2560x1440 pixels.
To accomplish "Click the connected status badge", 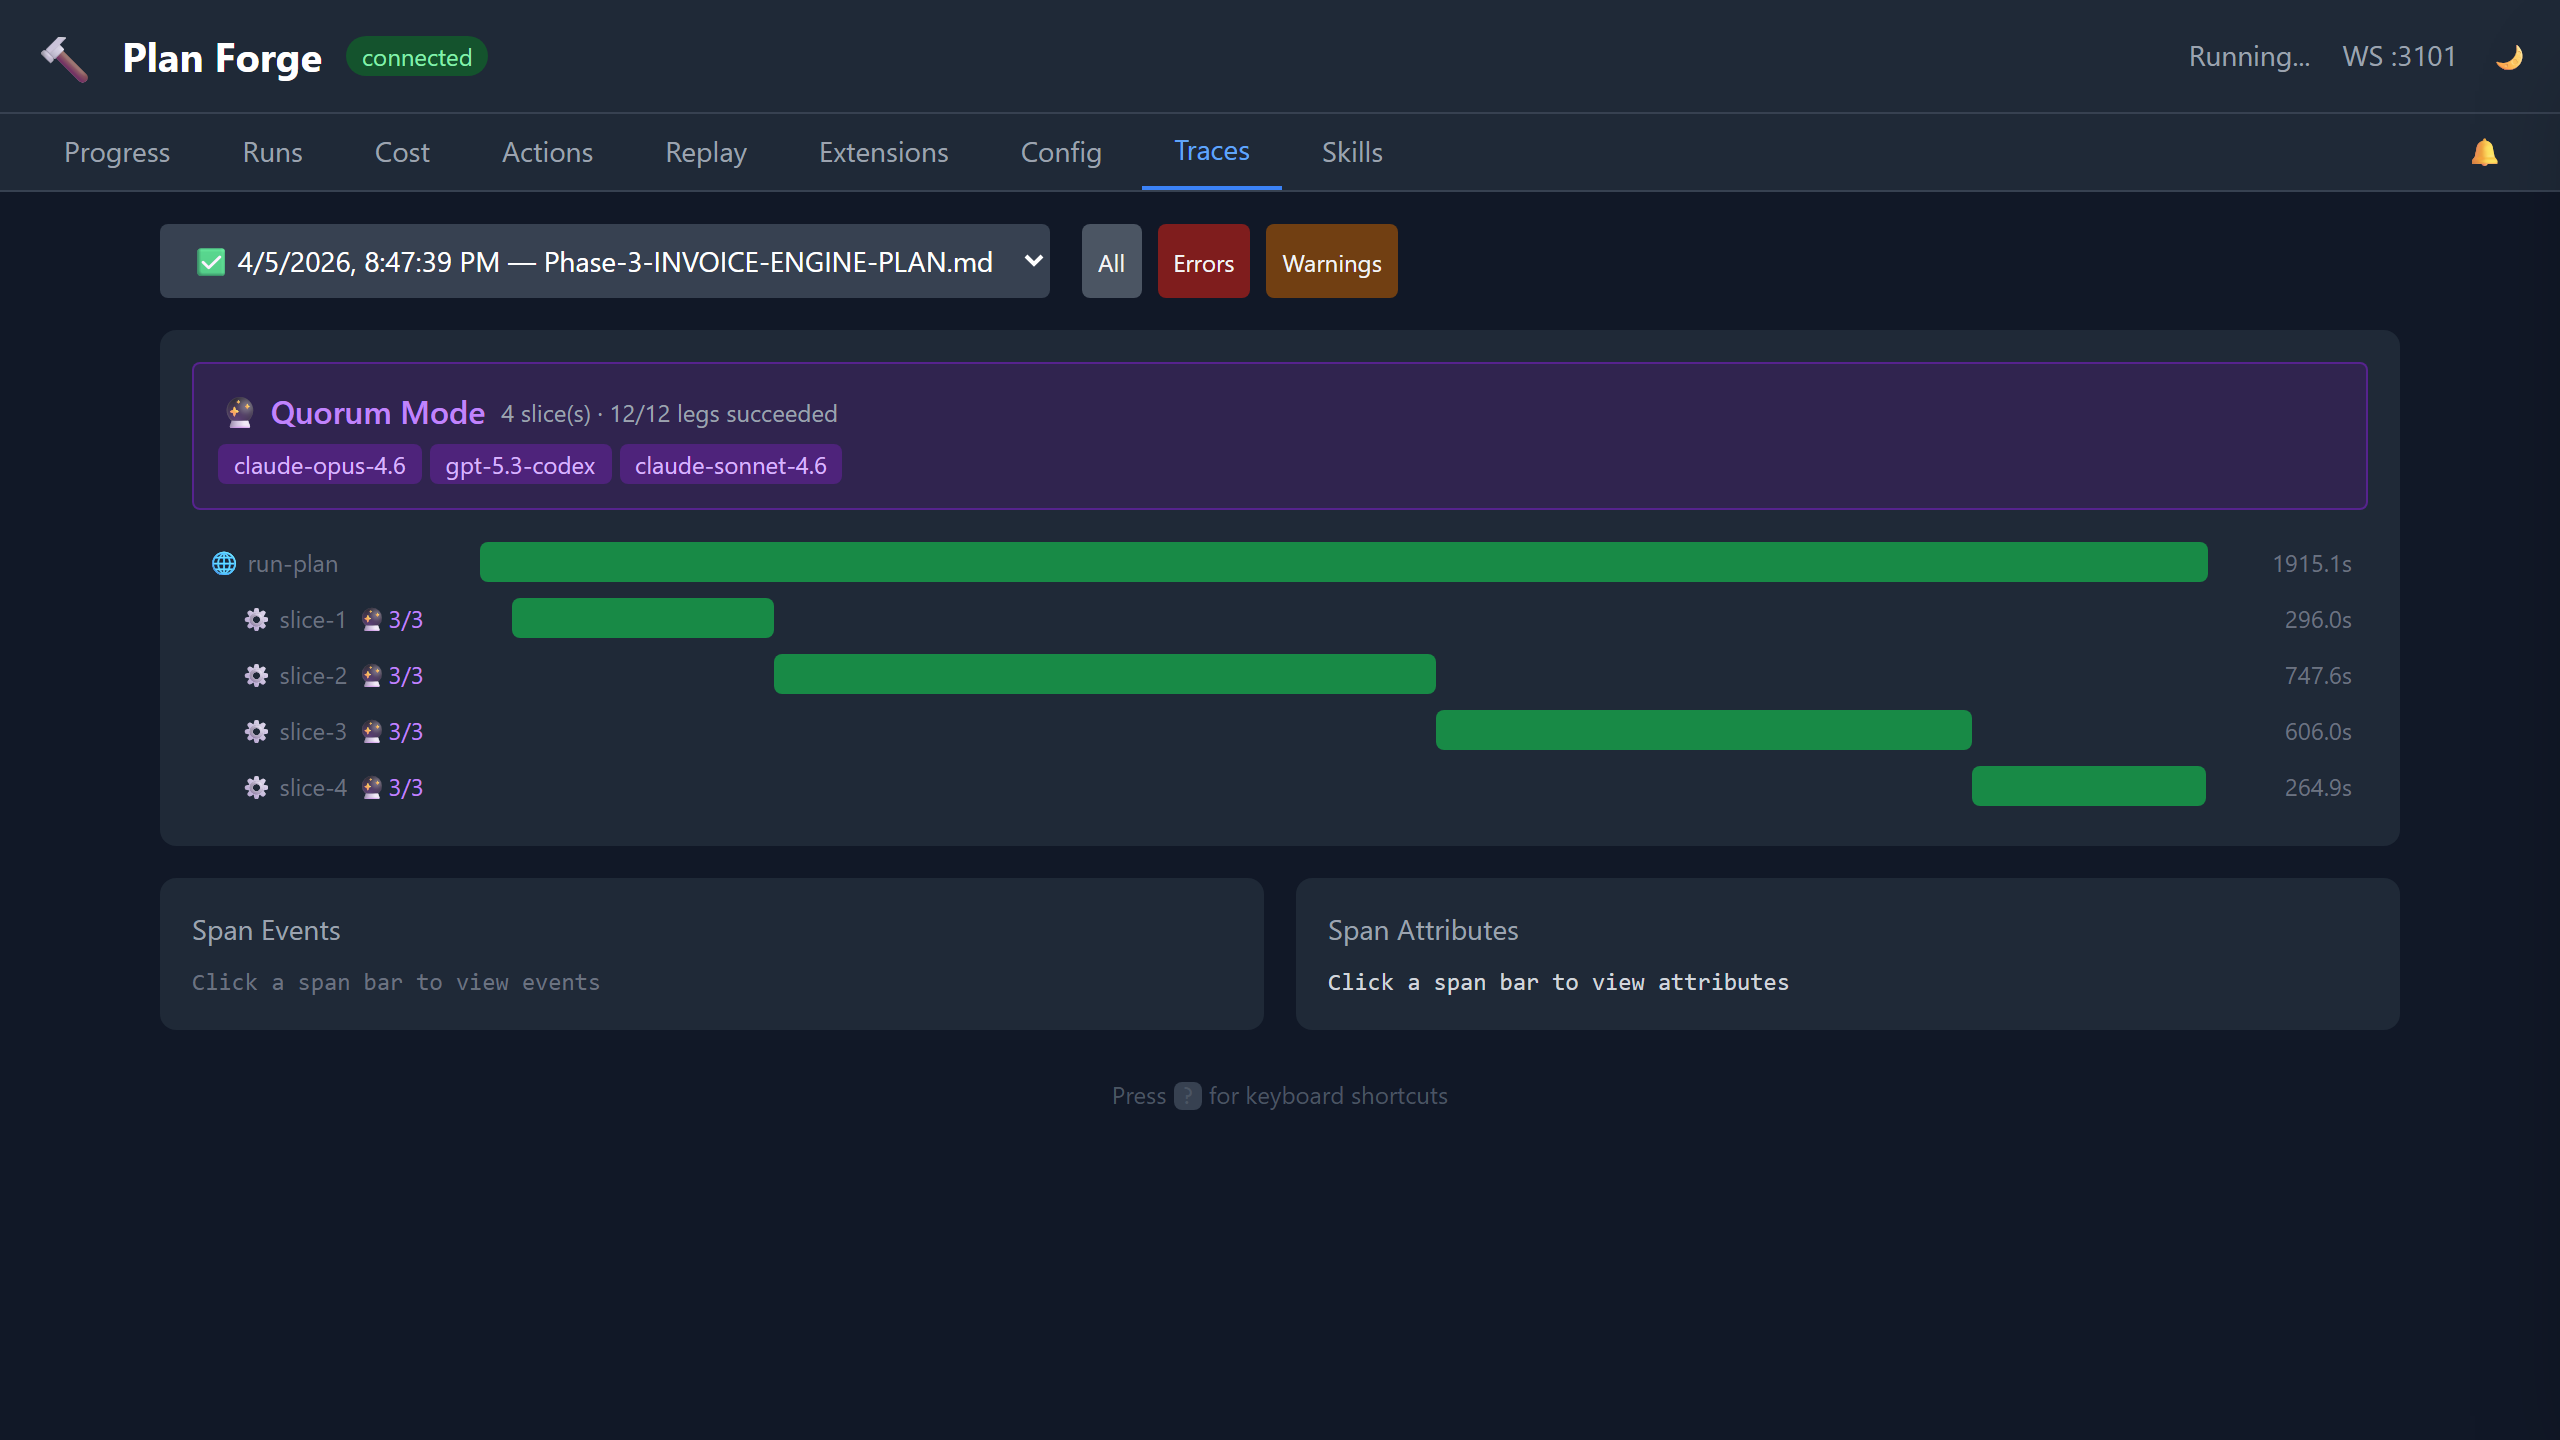I will point(416,56).
